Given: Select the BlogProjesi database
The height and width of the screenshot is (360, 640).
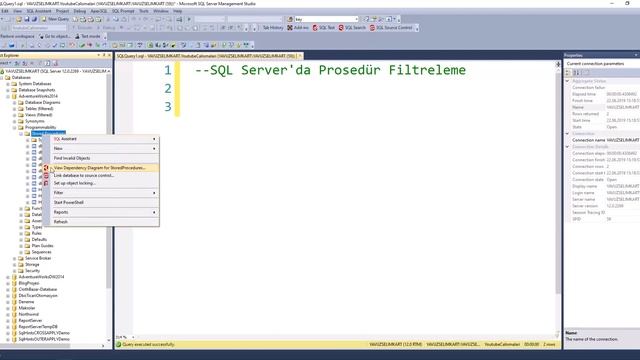Looking at the screenshot, I should tap(29, 283).
